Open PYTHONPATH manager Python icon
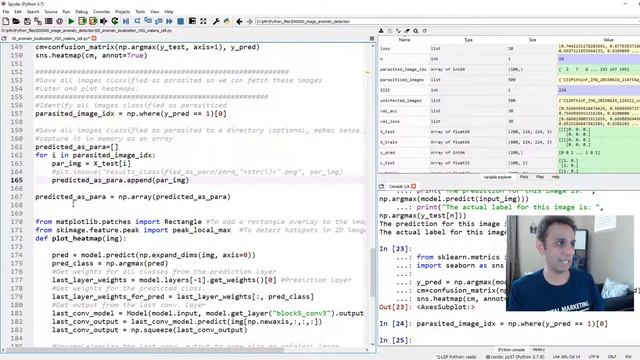The image size is (640, 360). coord(227,21)
